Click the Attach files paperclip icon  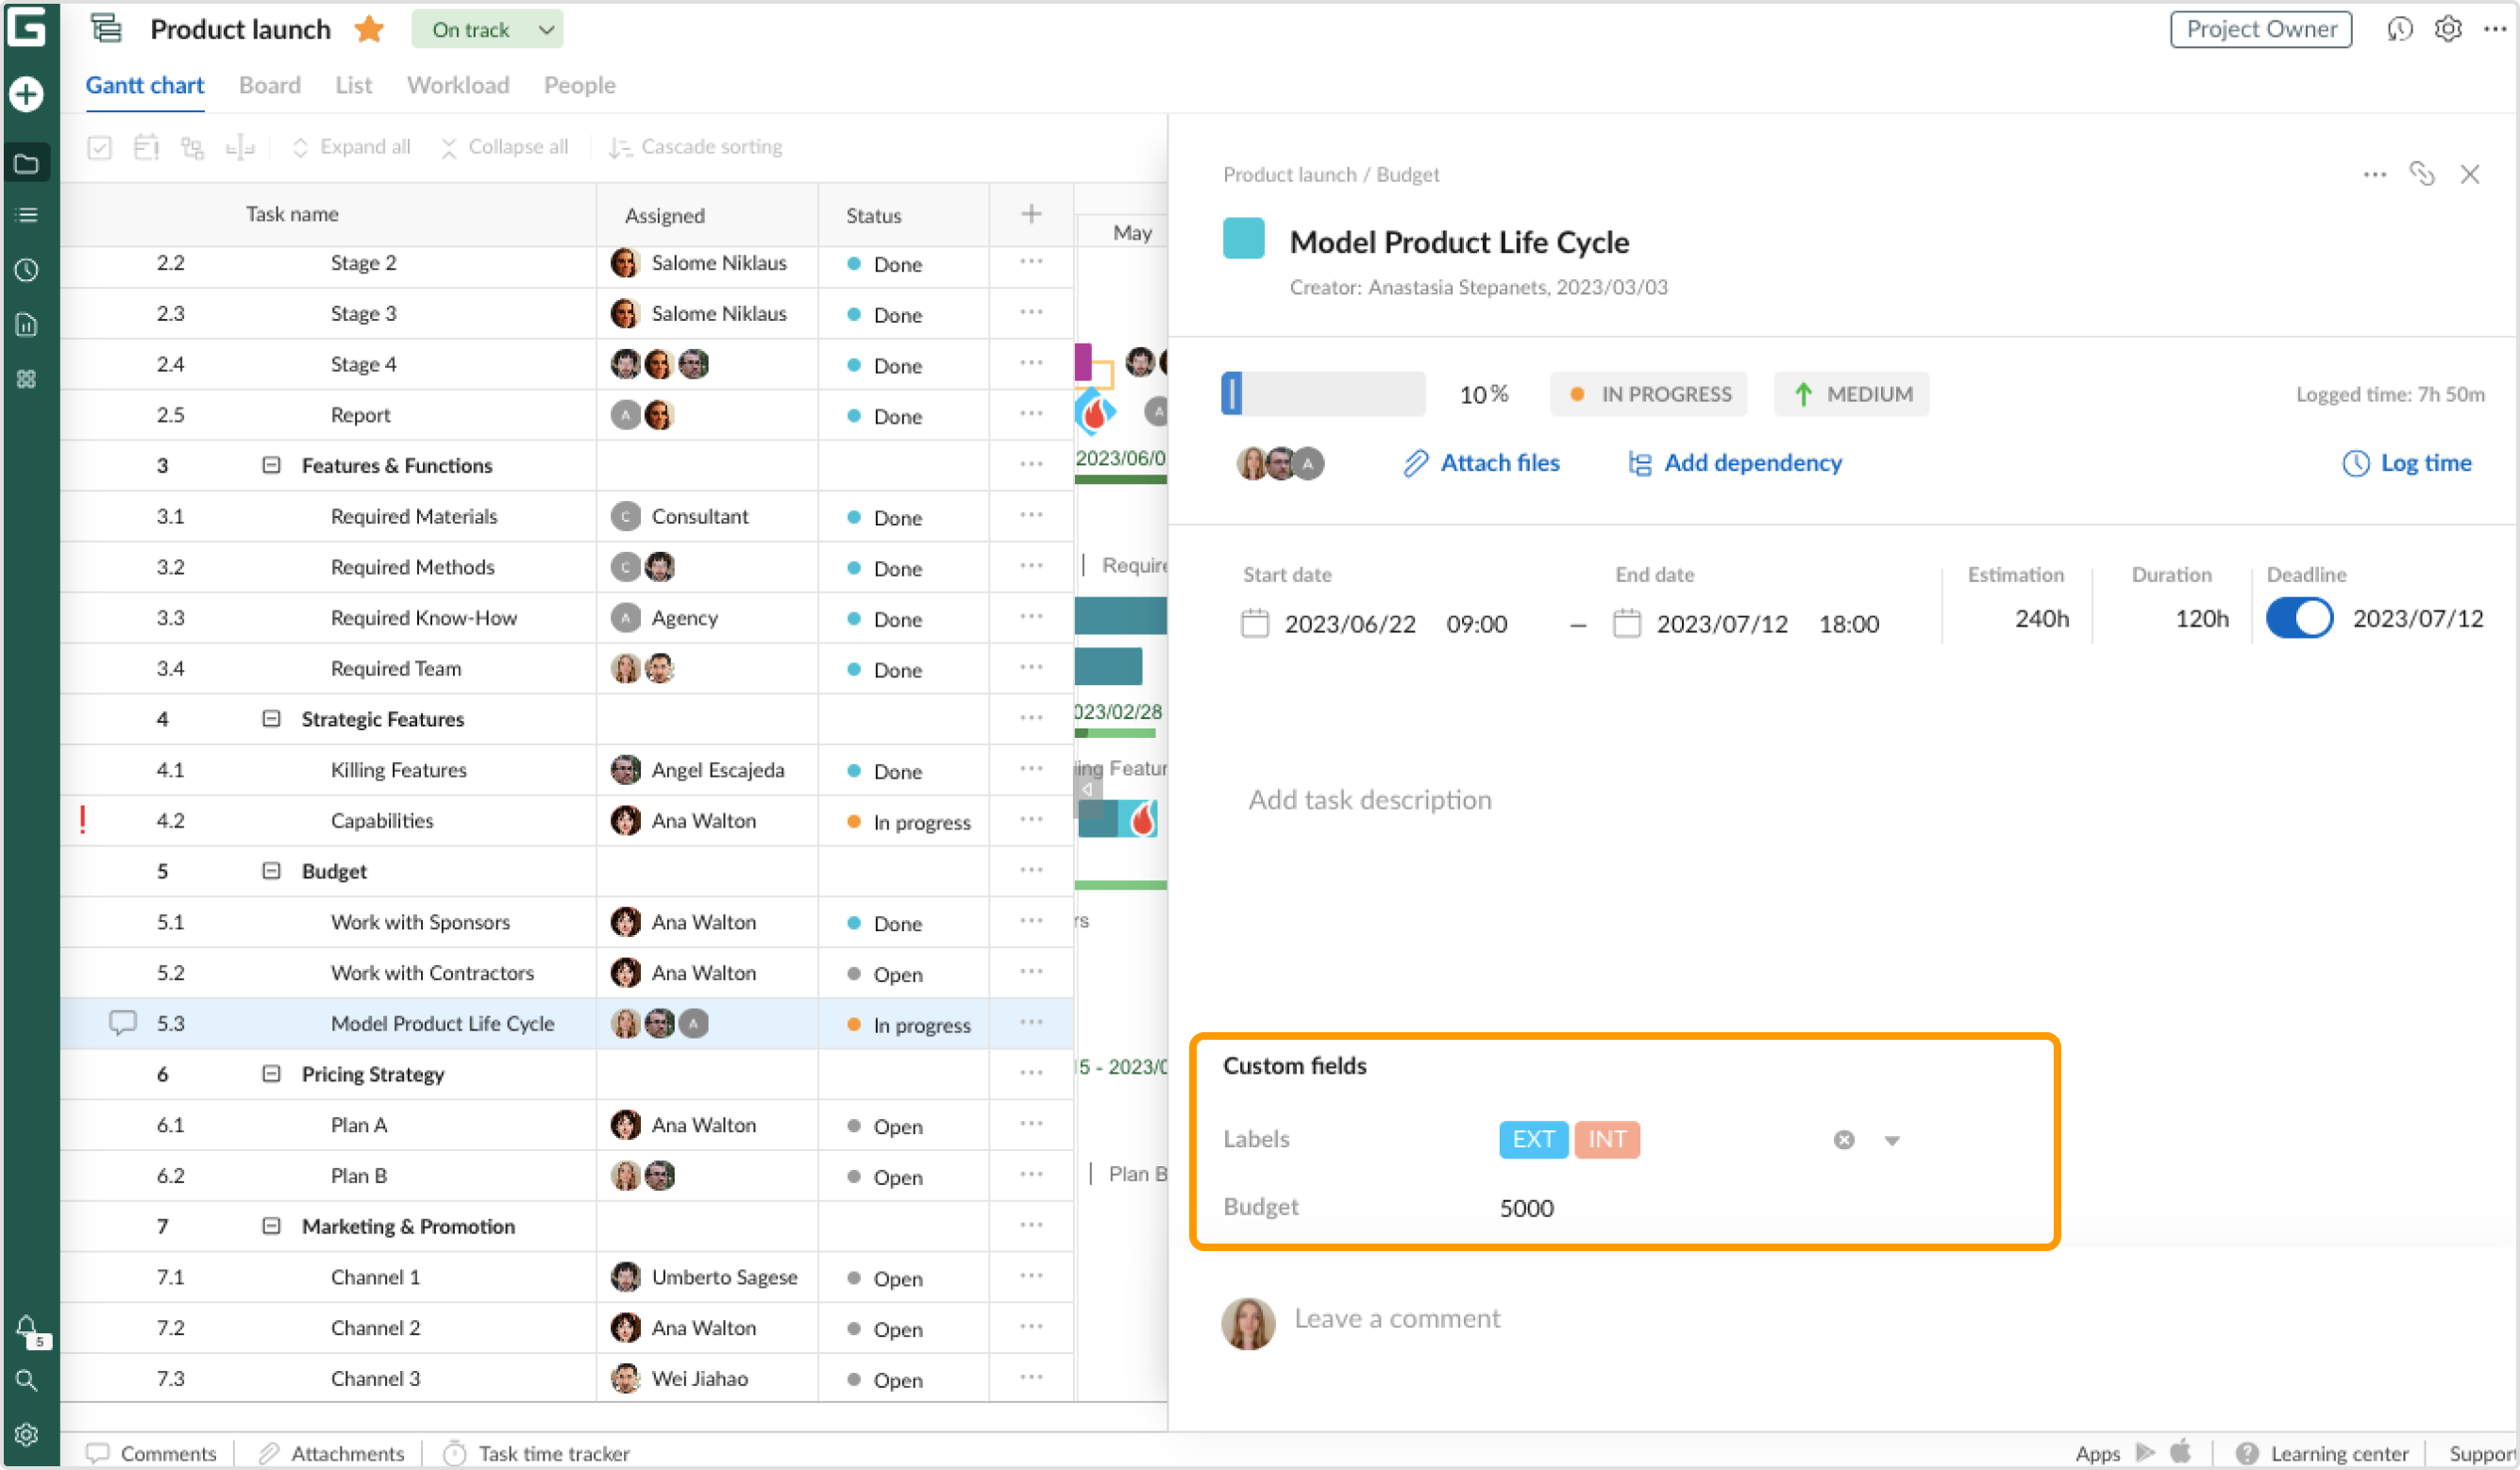click(x=1415, y=463)
